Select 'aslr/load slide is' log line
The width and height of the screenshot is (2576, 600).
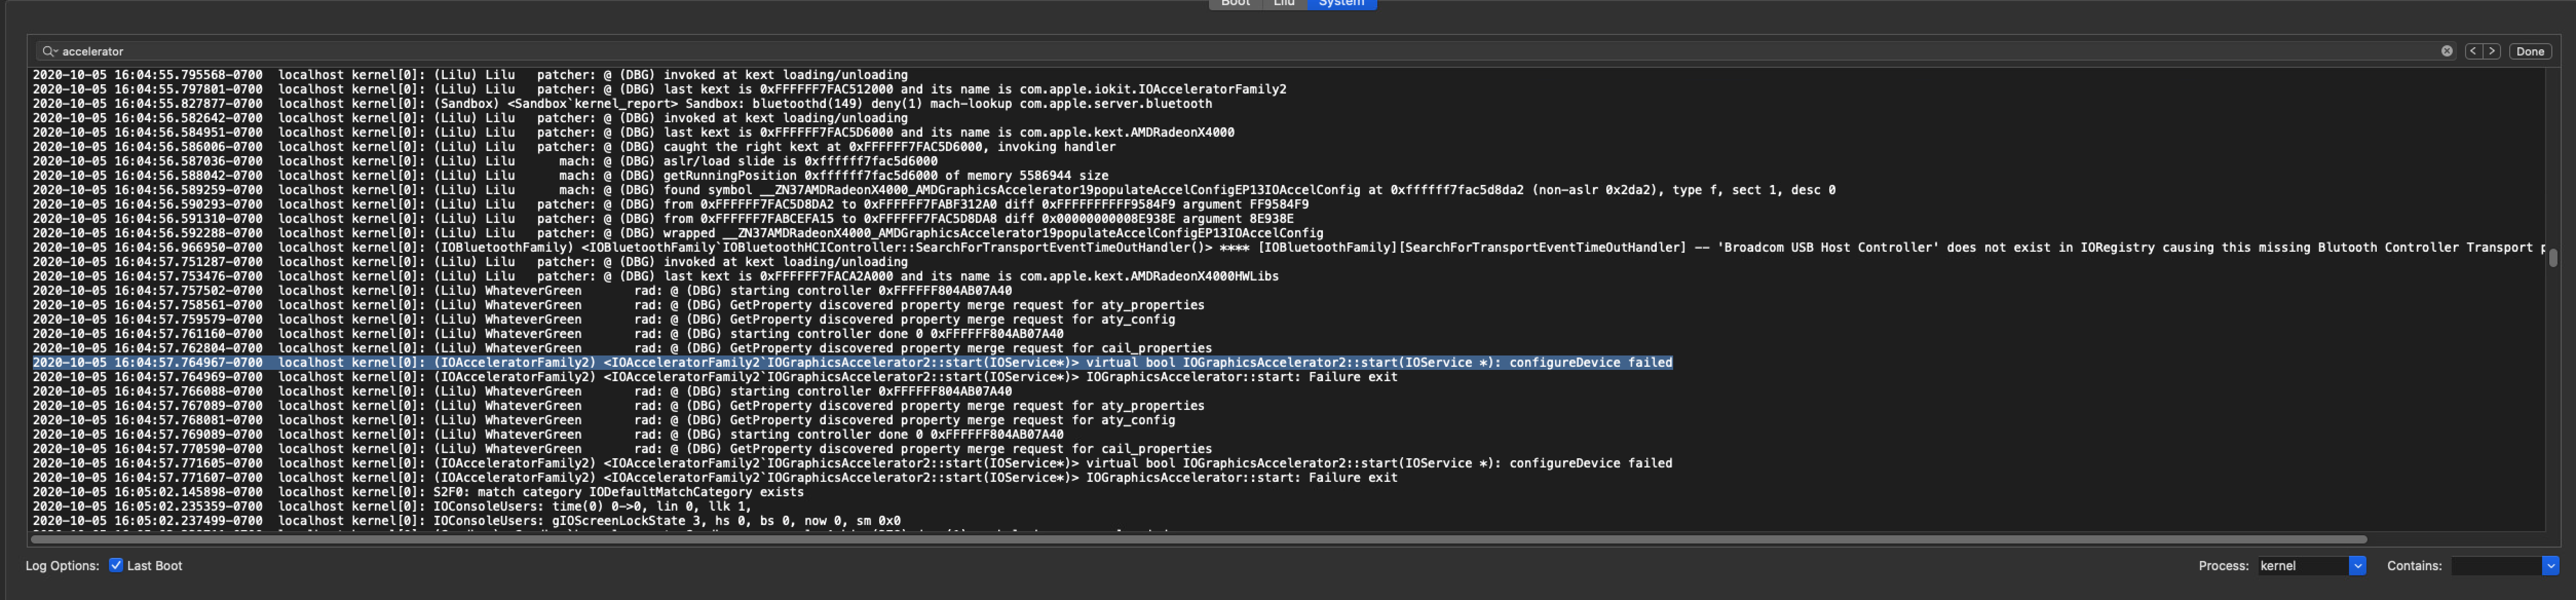pyautogui.click(x=485, y=161)
